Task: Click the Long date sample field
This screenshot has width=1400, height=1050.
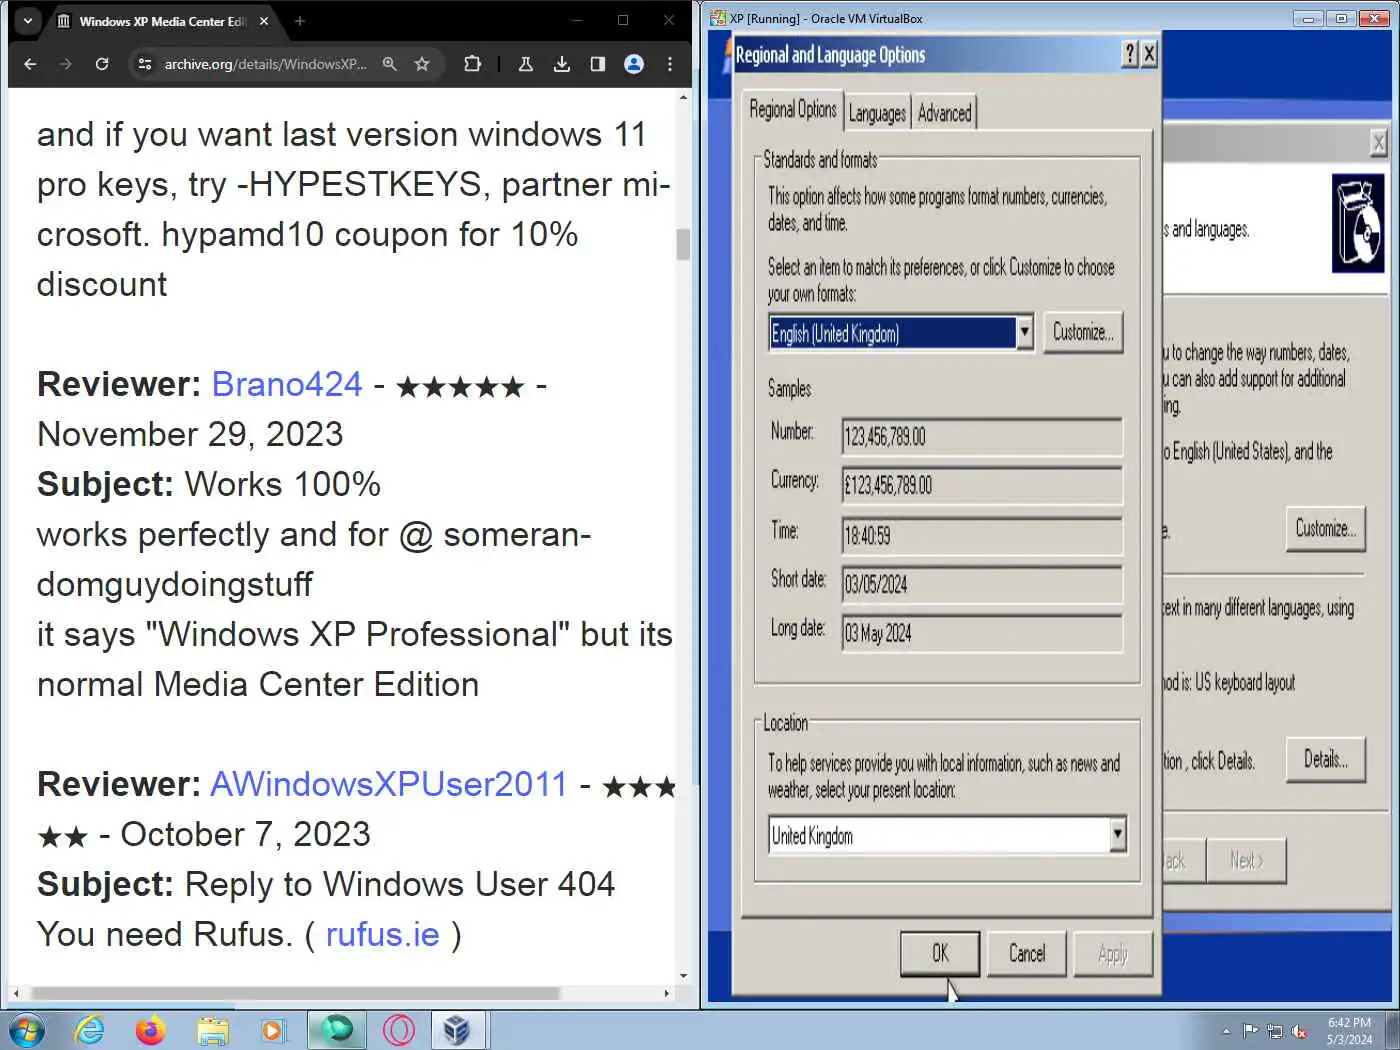Action: click(982, 634)
